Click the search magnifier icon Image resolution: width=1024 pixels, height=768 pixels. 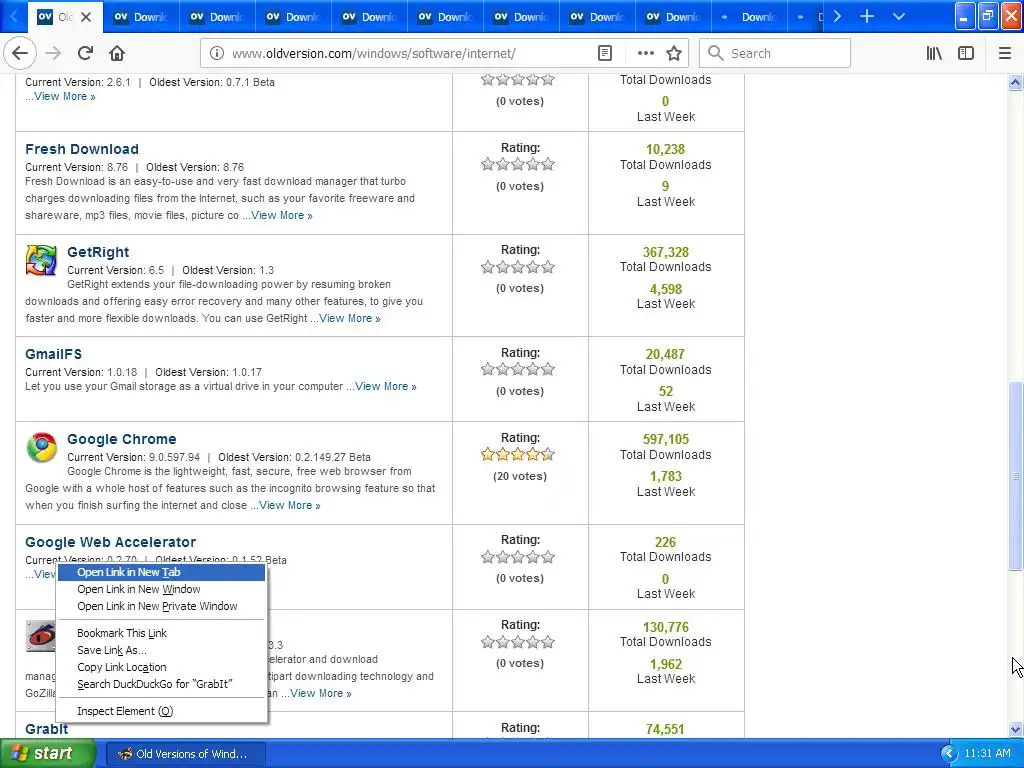716,54
